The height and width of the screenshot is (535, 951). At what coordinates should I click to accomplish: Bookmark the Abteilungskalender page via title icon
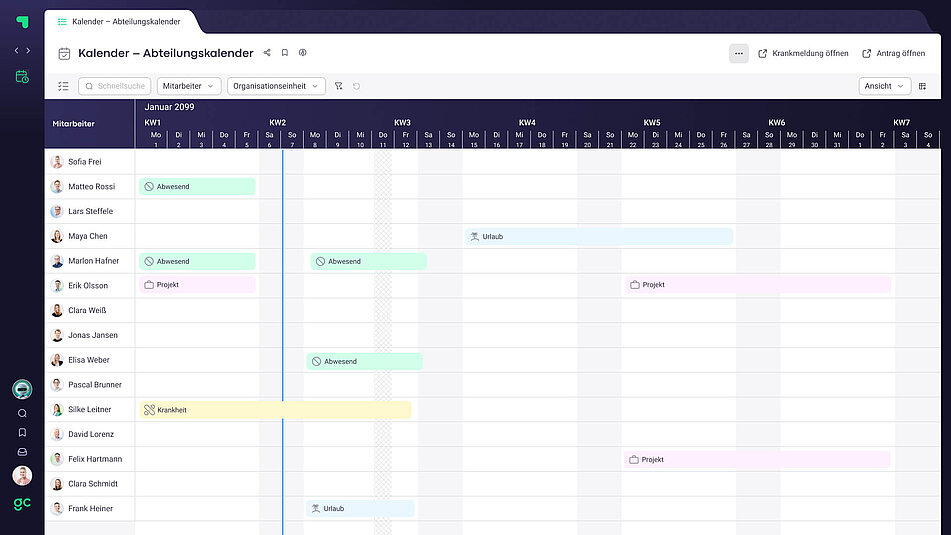(x=285, y=53)
